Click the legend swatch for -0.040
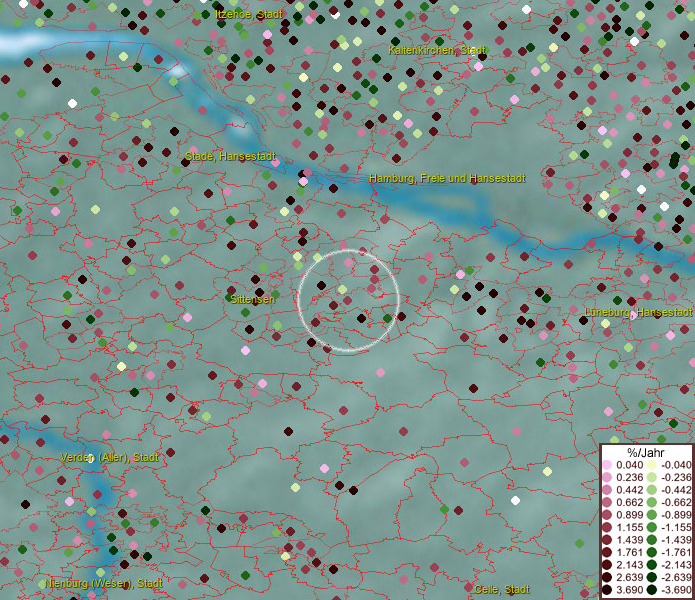This screenshot has height=600, width=695. 652,465
